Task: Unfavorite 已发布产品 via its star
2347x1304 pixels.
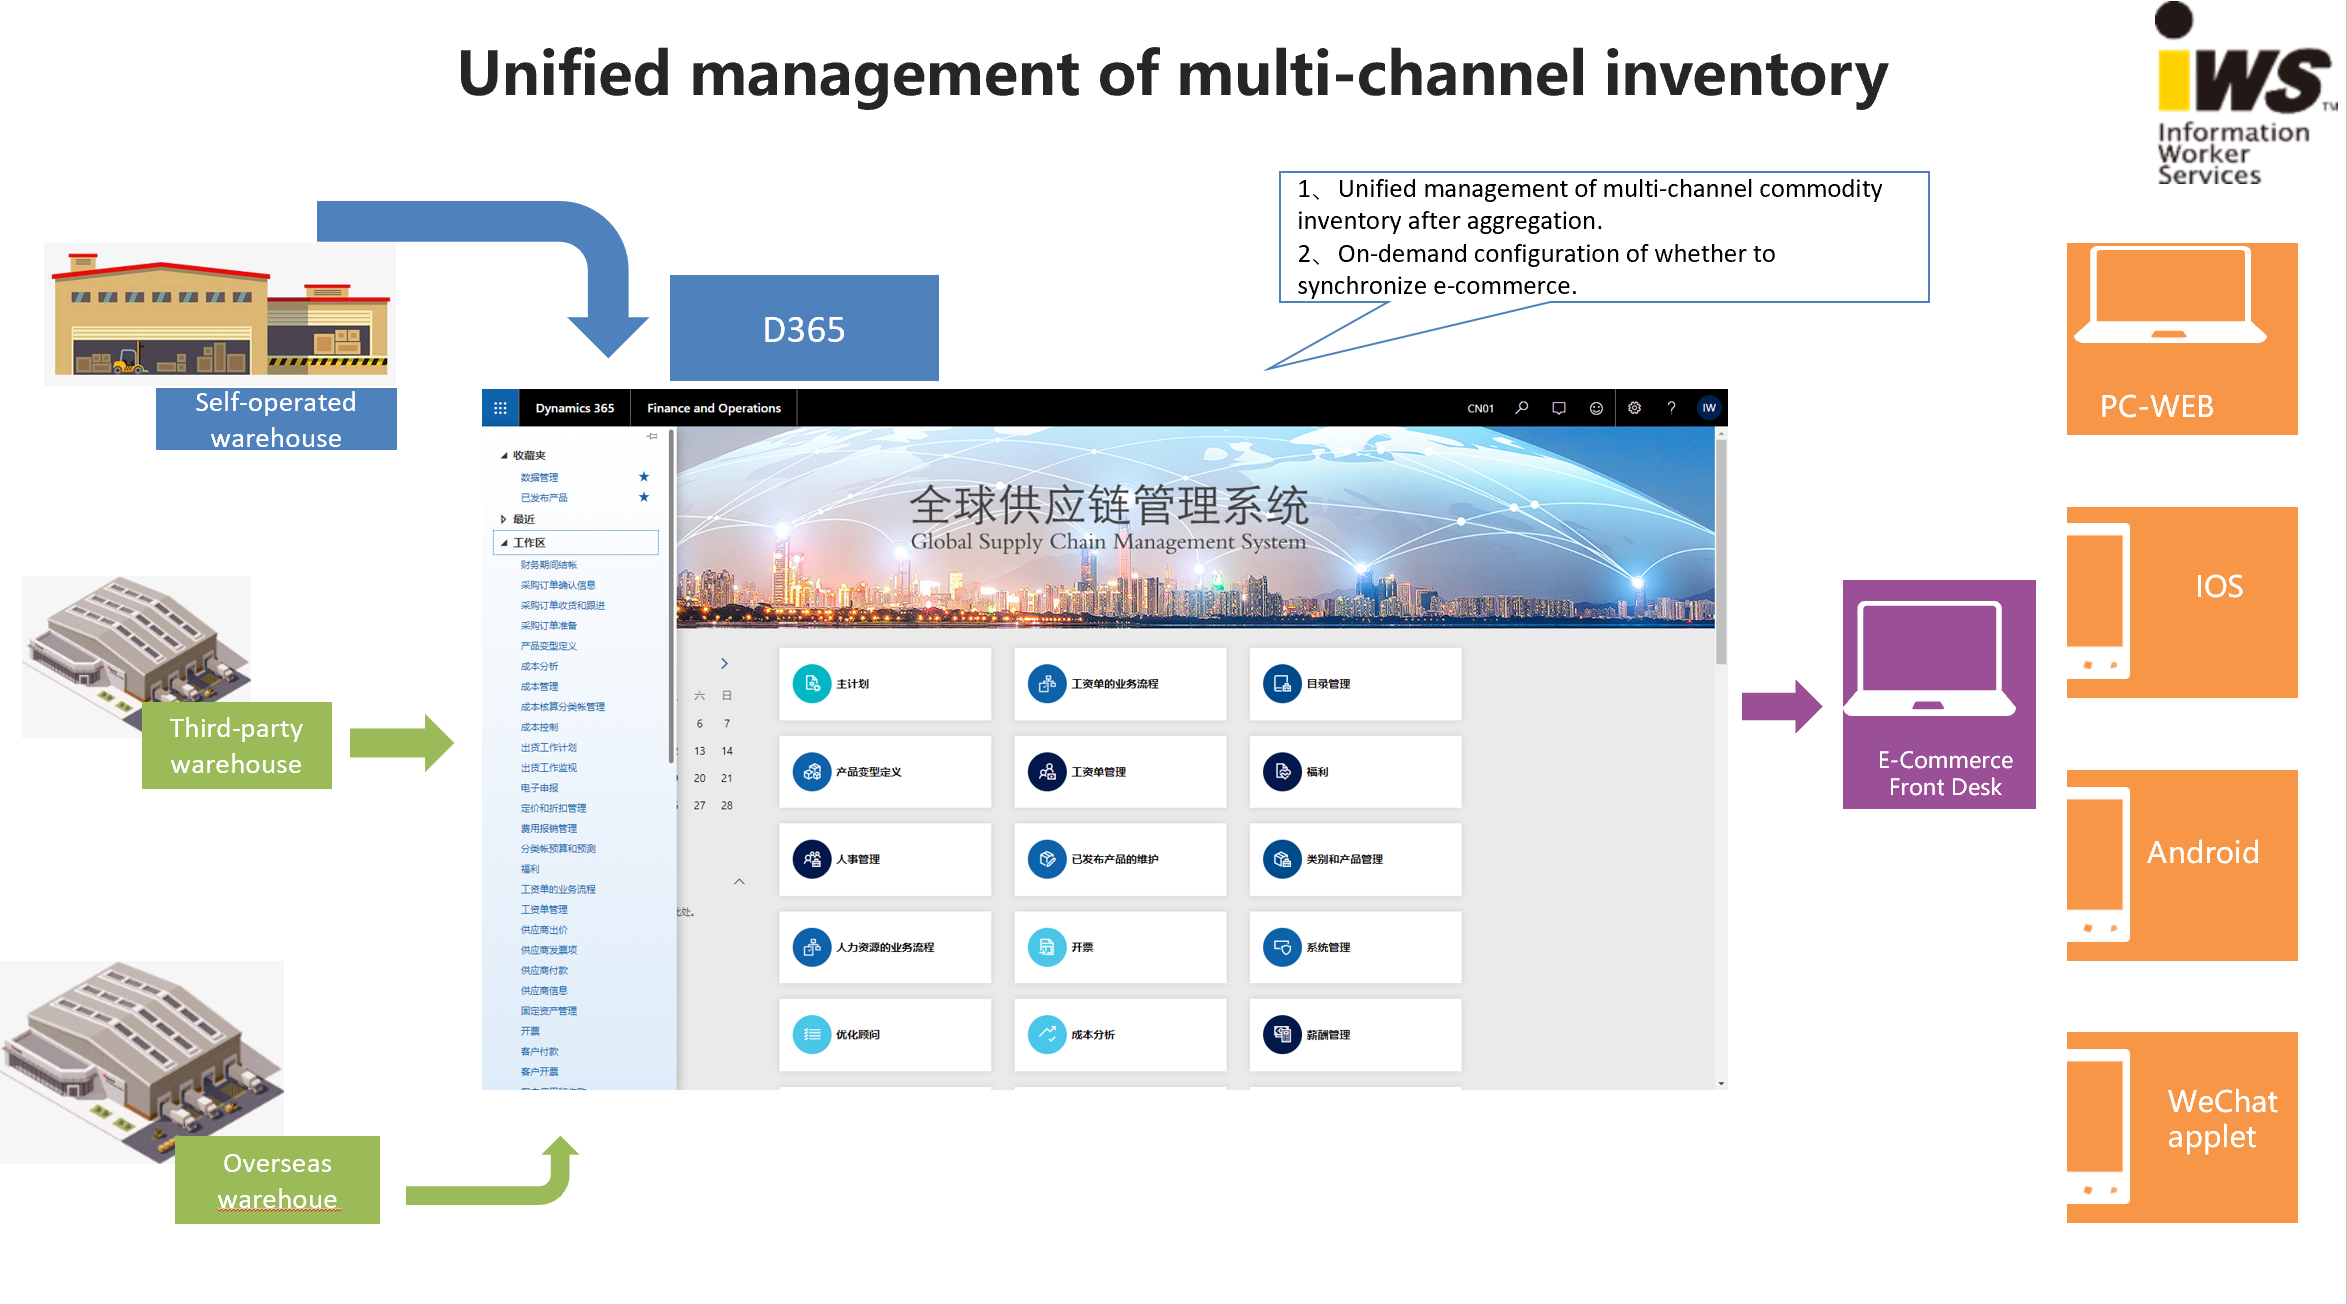Action: tap(644, 497)
